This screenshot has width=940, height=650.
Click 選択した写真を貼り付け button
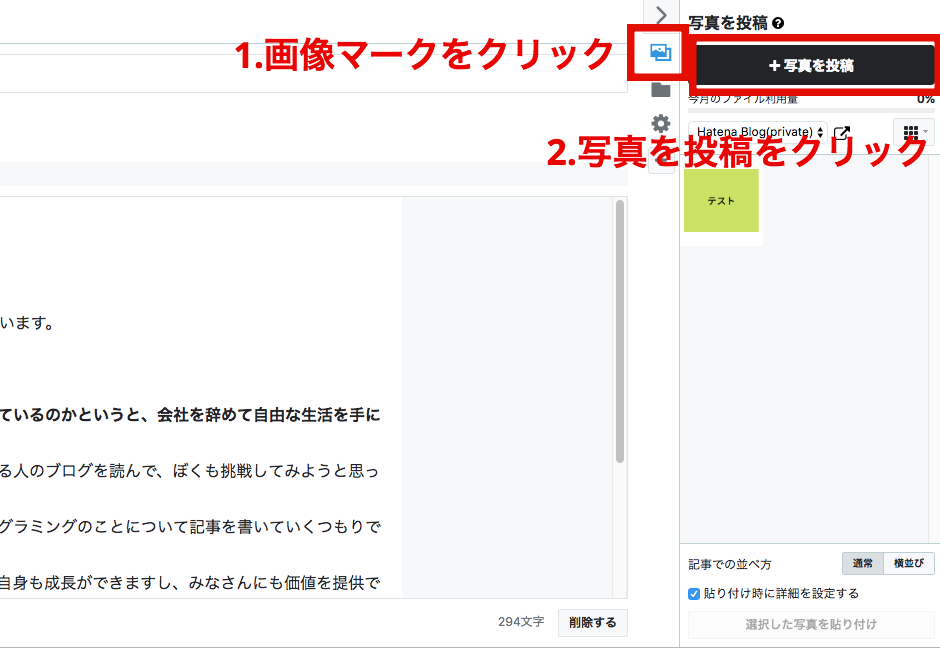click(811, 624)
